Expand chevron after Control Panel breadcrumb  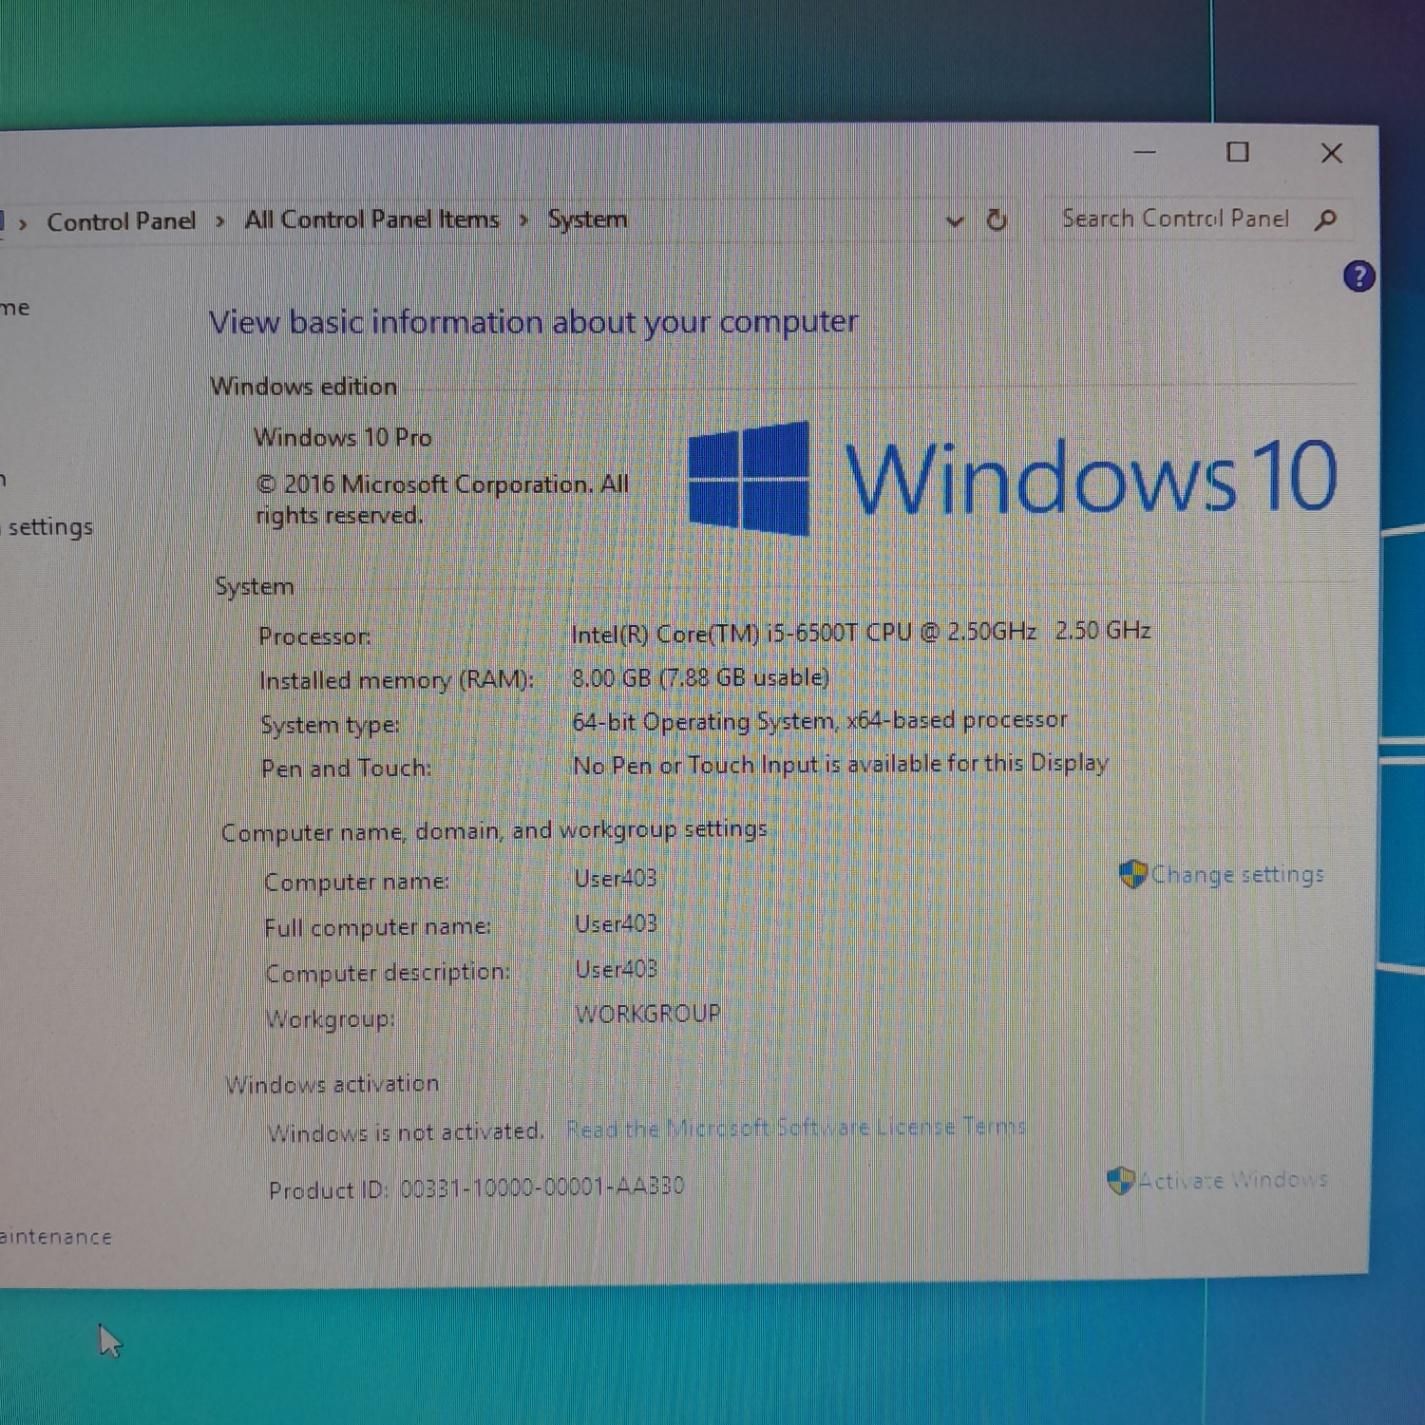220,222
